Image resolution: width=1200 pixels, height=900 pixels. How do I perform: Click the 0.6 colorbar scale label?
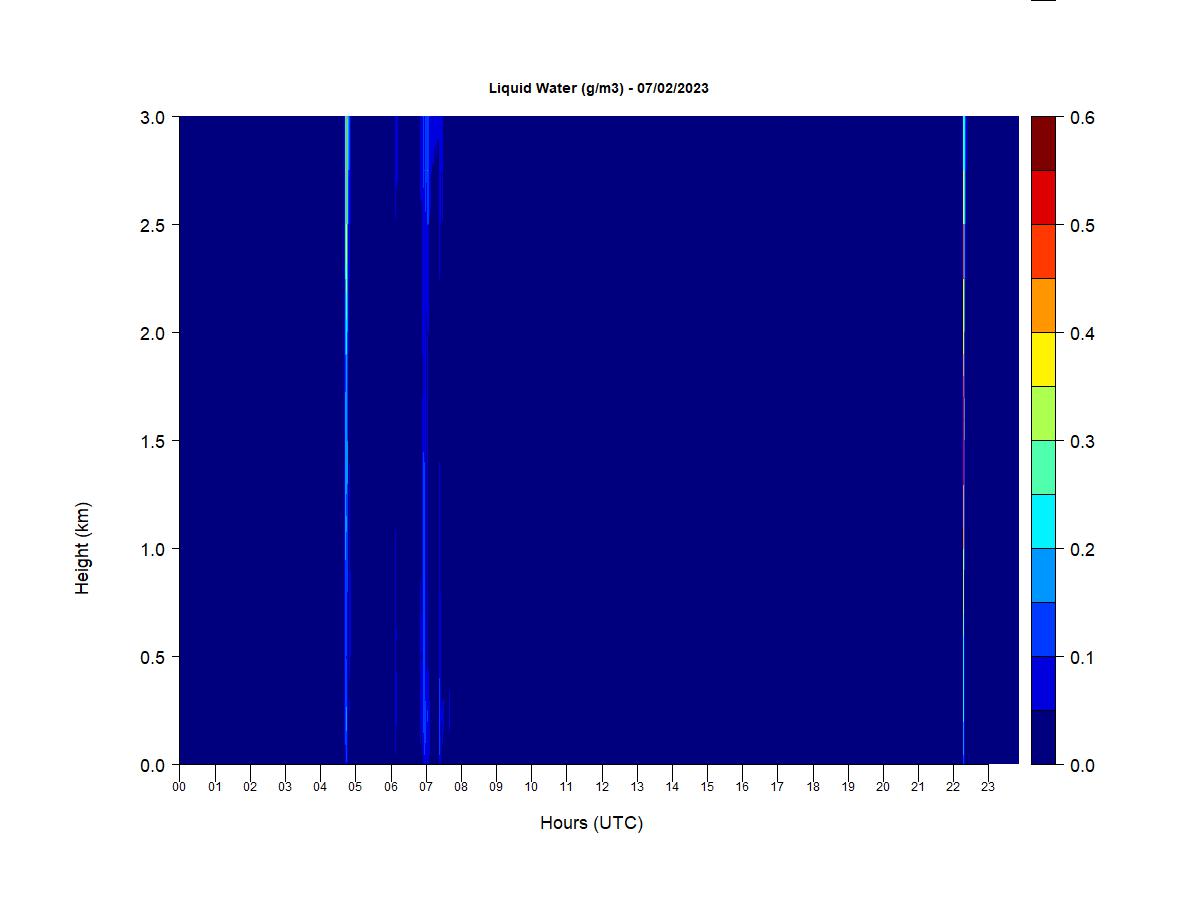(x=1082, y=118)
